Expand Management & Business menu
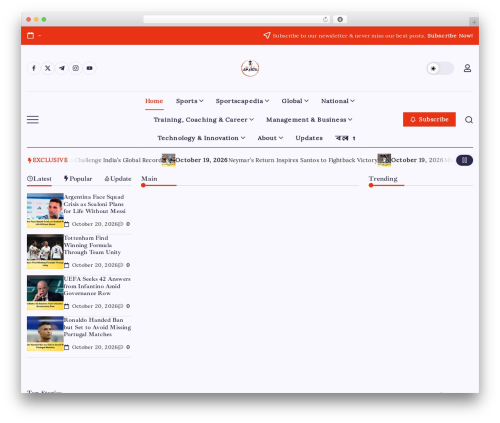Viewport: 500px width, 423px height. click(x=309, y=120)
